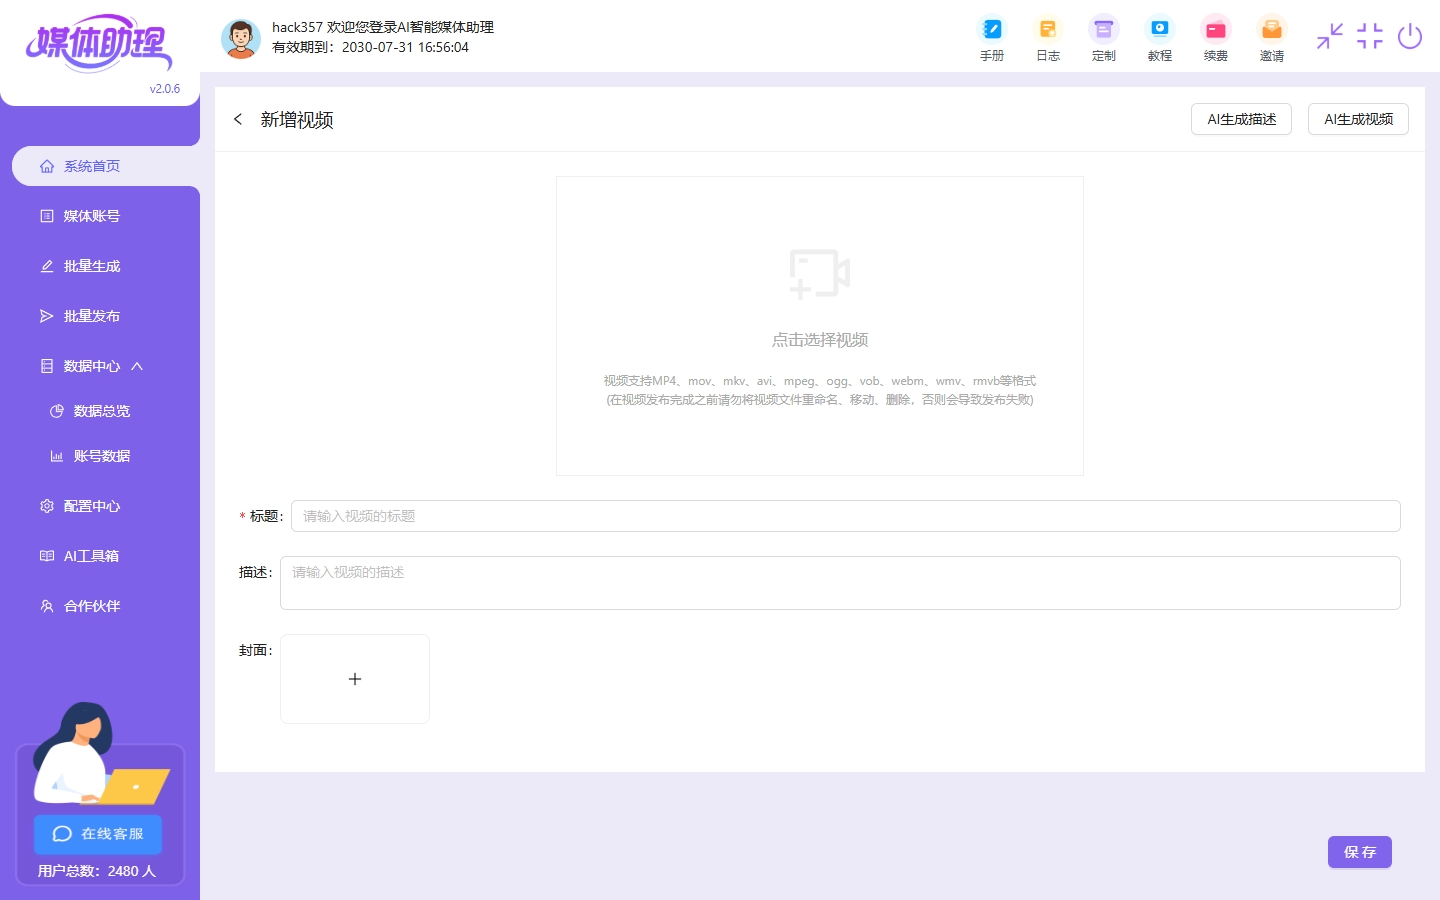Click the AI生成视频 button
Image resolution: width=1440 pixels, height=900 pixels.
coord(1358,119)
